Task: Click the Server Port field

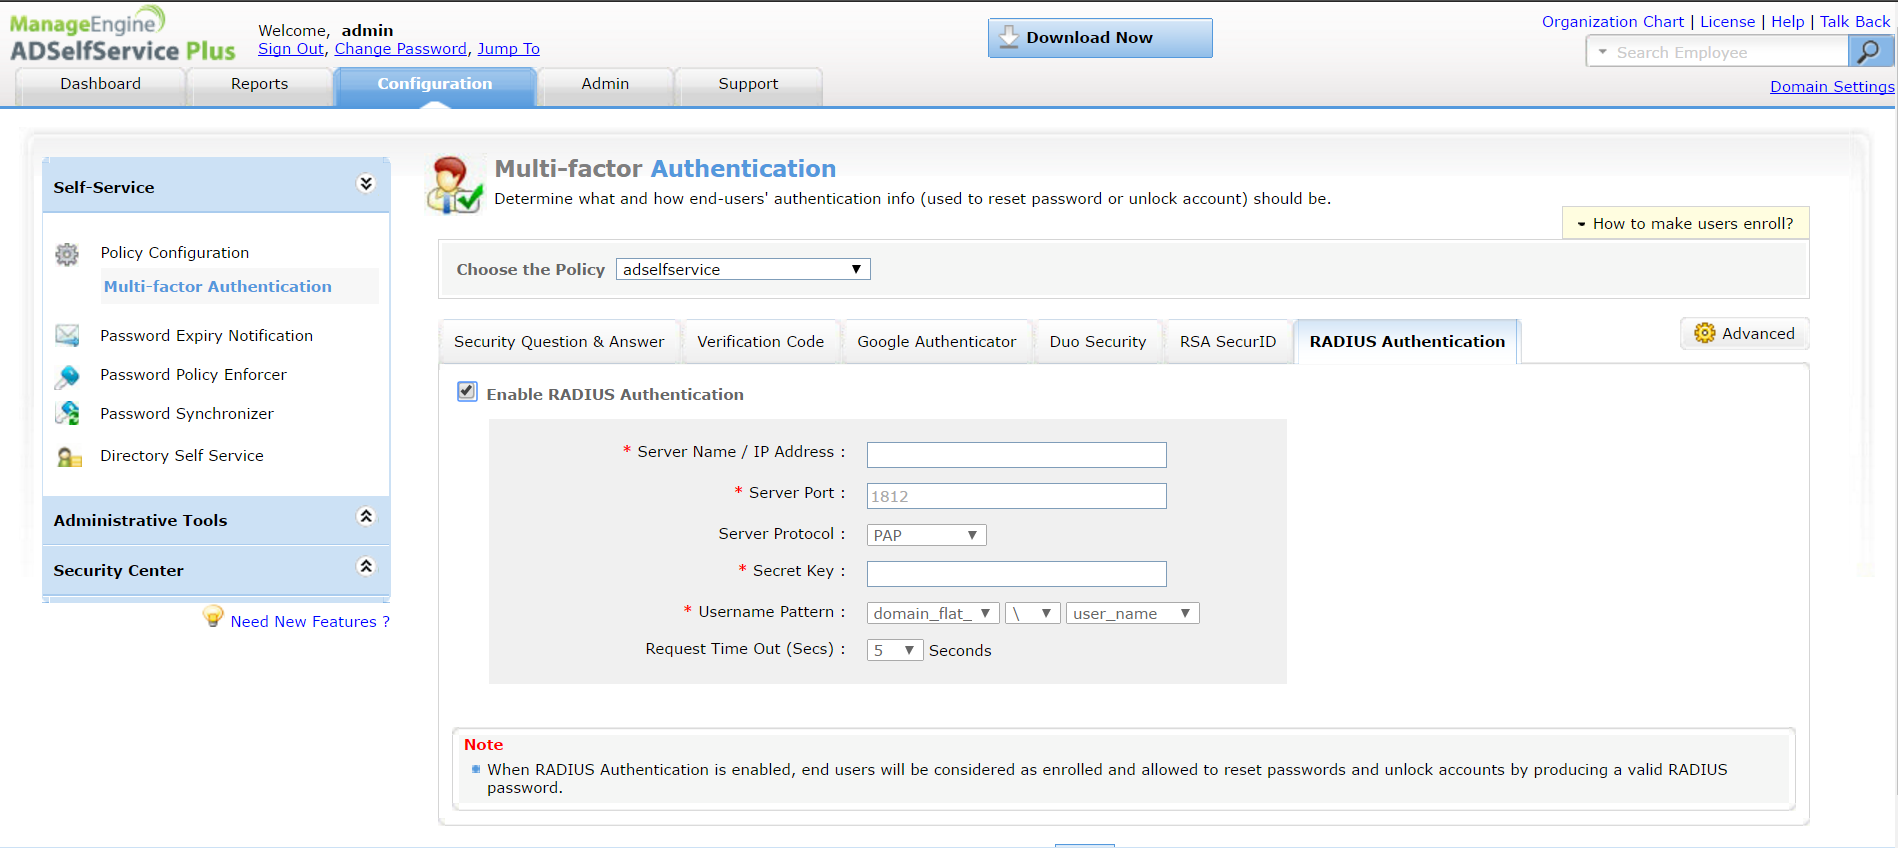Action: [x=1016, y=496]
